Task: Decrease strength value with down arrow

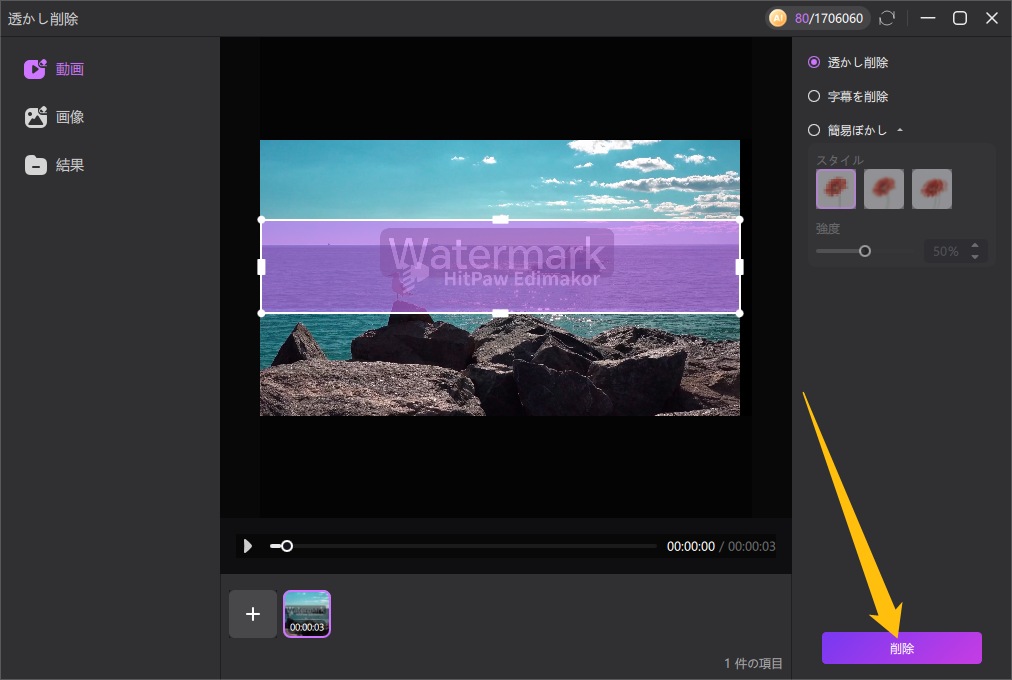Action: point(975,257)
